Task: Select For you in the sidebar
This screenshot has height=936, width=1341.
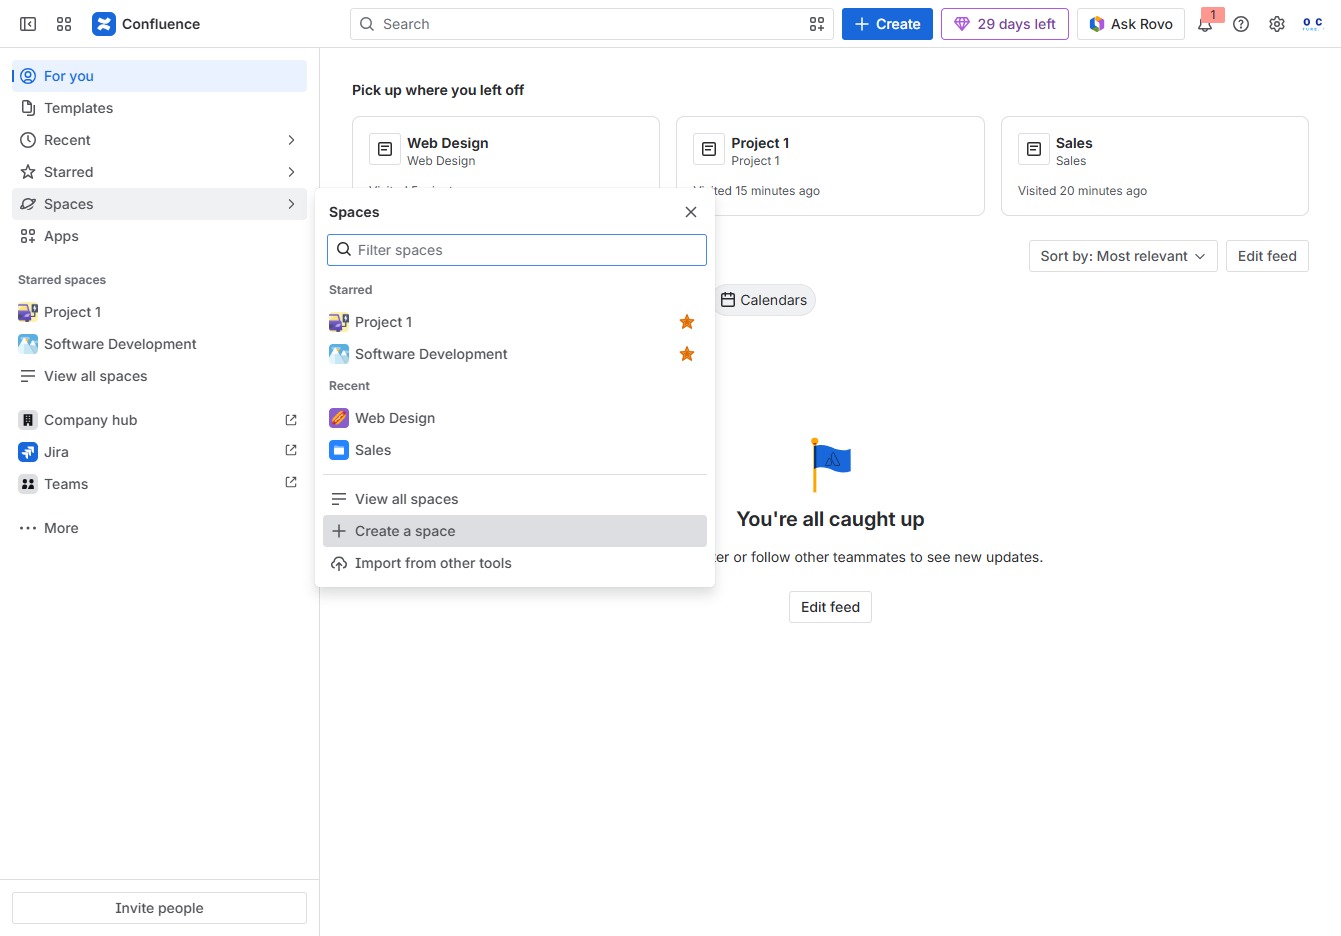Action: (159, 76)
